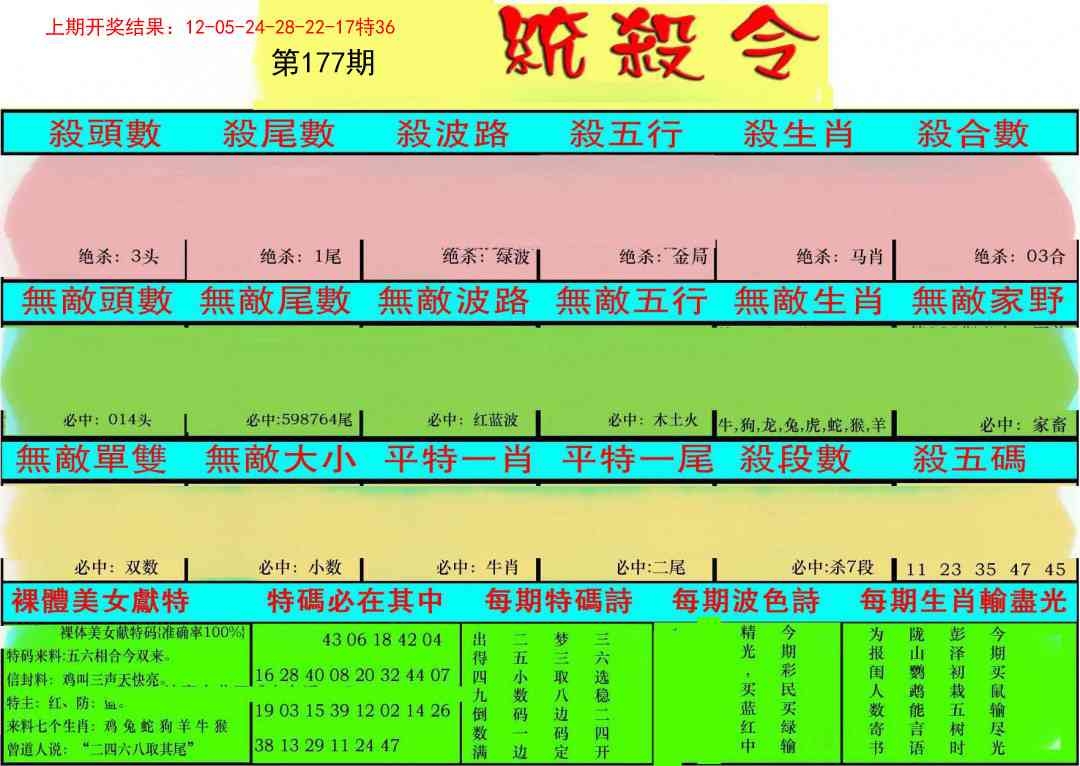1080x766 pixels.
Task: Select the 38 13 29 11 24 47 row
Action: point(327,745)
